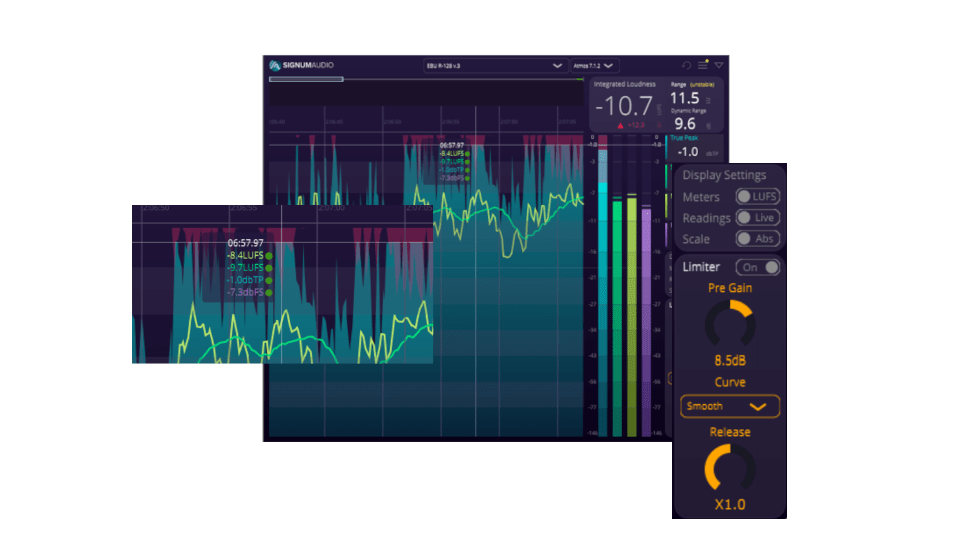The width and height of the screenshot is (960, 540).
Task: Toggle the Meters LUFS switch
Action: point(757,197)
